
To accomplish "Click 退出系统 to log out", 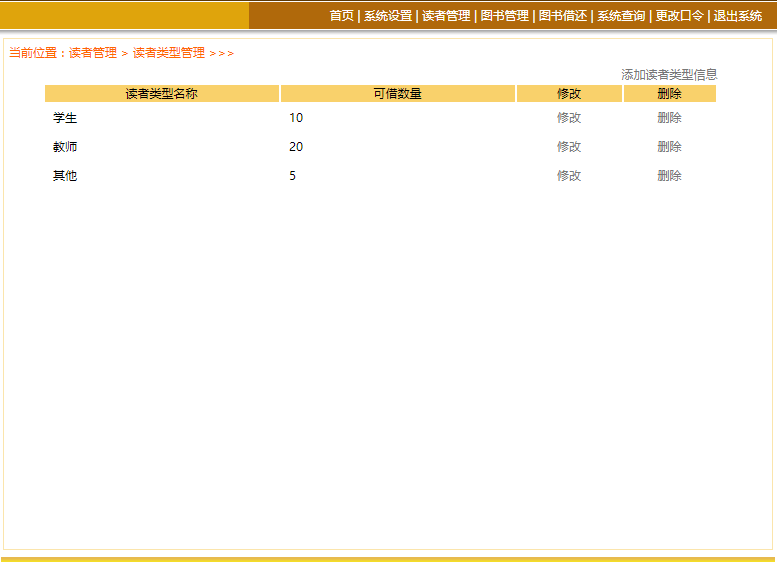I will tap(737, 16).
